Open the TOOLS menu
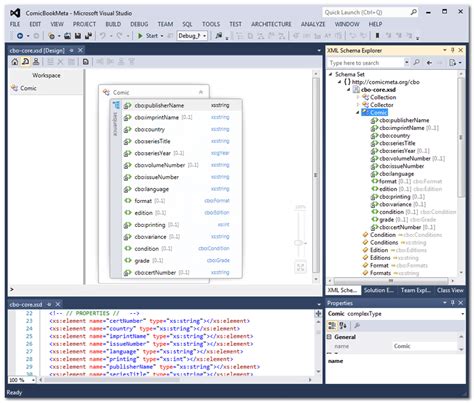Screen dimensions: 474x403 pos(211,24)
